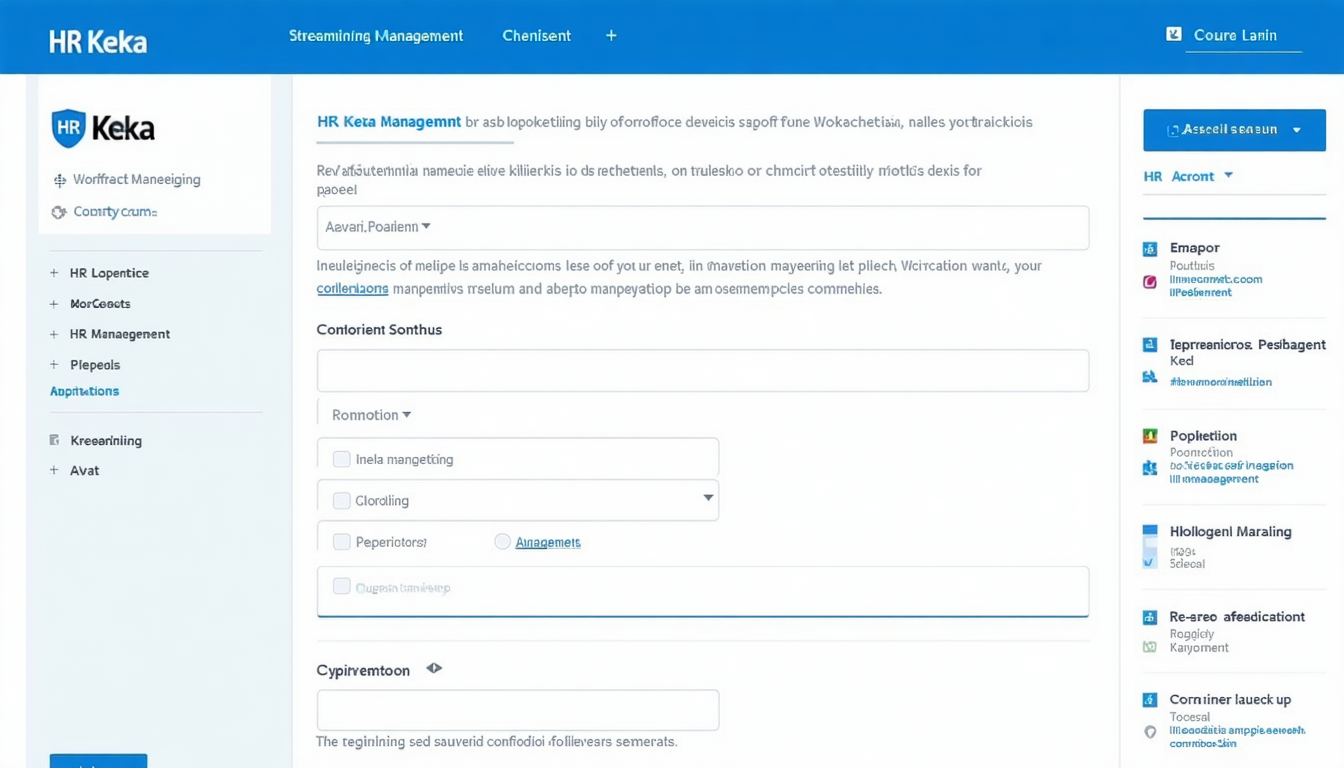Tick the Pepericitorst checkbox
1344x768 pixels.
(x=342, y=542)
